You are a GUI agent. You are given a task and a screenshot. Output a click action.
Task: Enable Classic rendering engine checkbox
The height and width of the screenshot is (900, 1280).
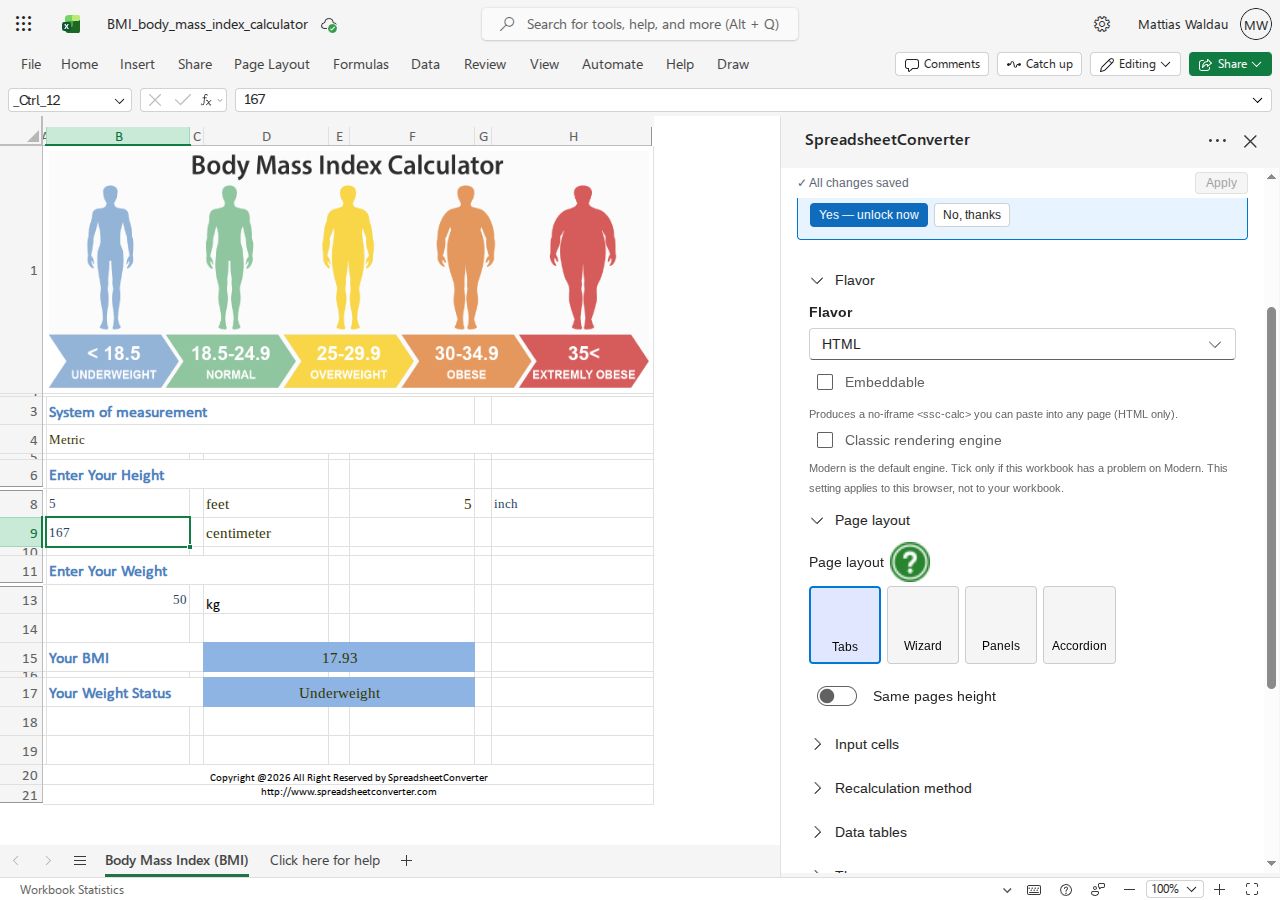[x=825, y=440]
